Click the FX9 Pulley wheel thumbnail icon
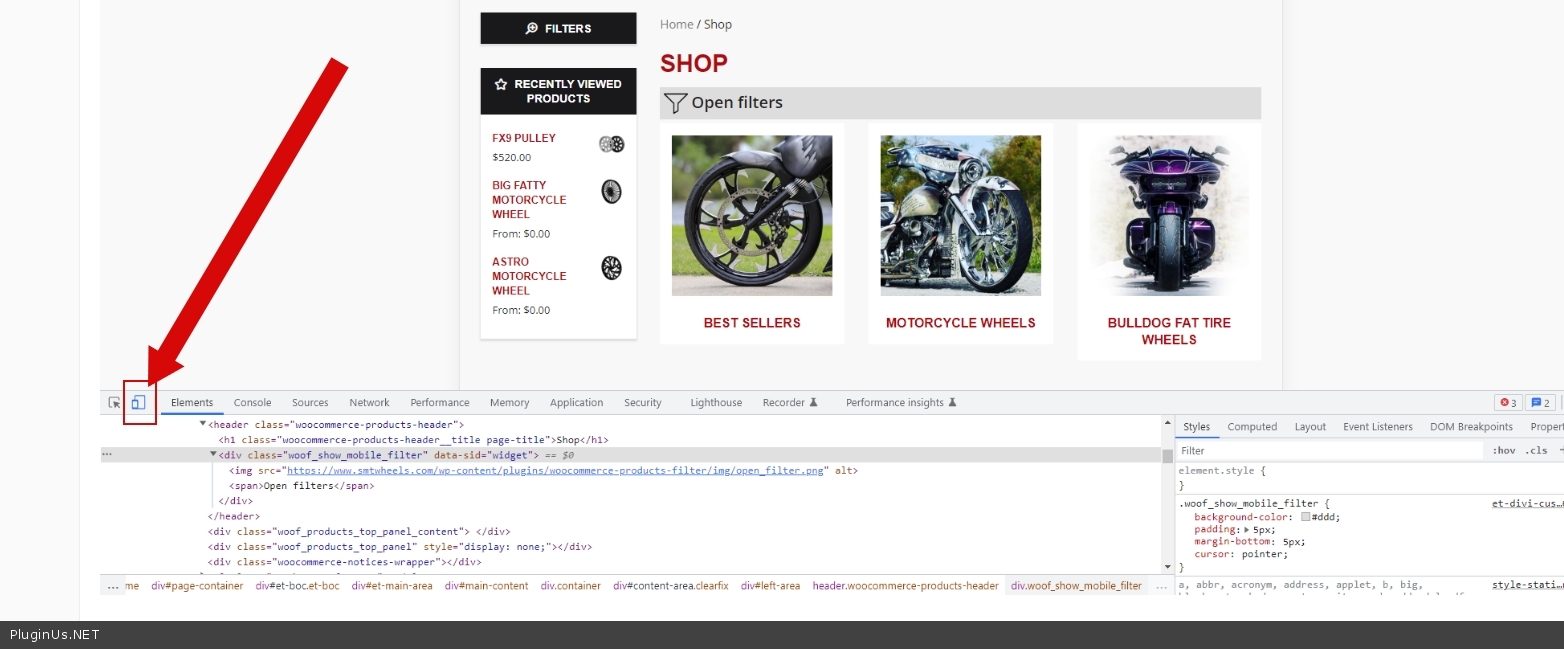This screenshot has height=649, width=1564. 611,145
